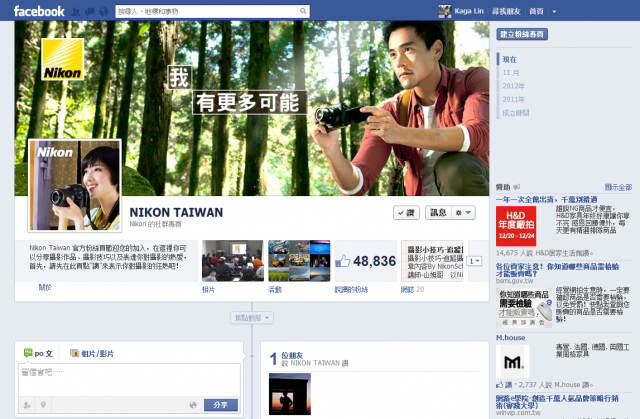Click the 訊息 message button
This screenshot has width=640, height=419.
coord(438,213)
